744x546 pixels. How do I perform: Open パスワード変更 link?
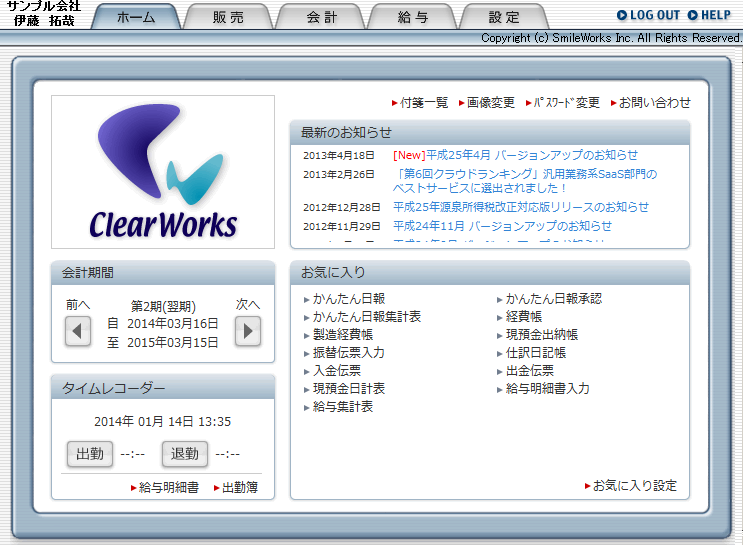coord(563,102)
